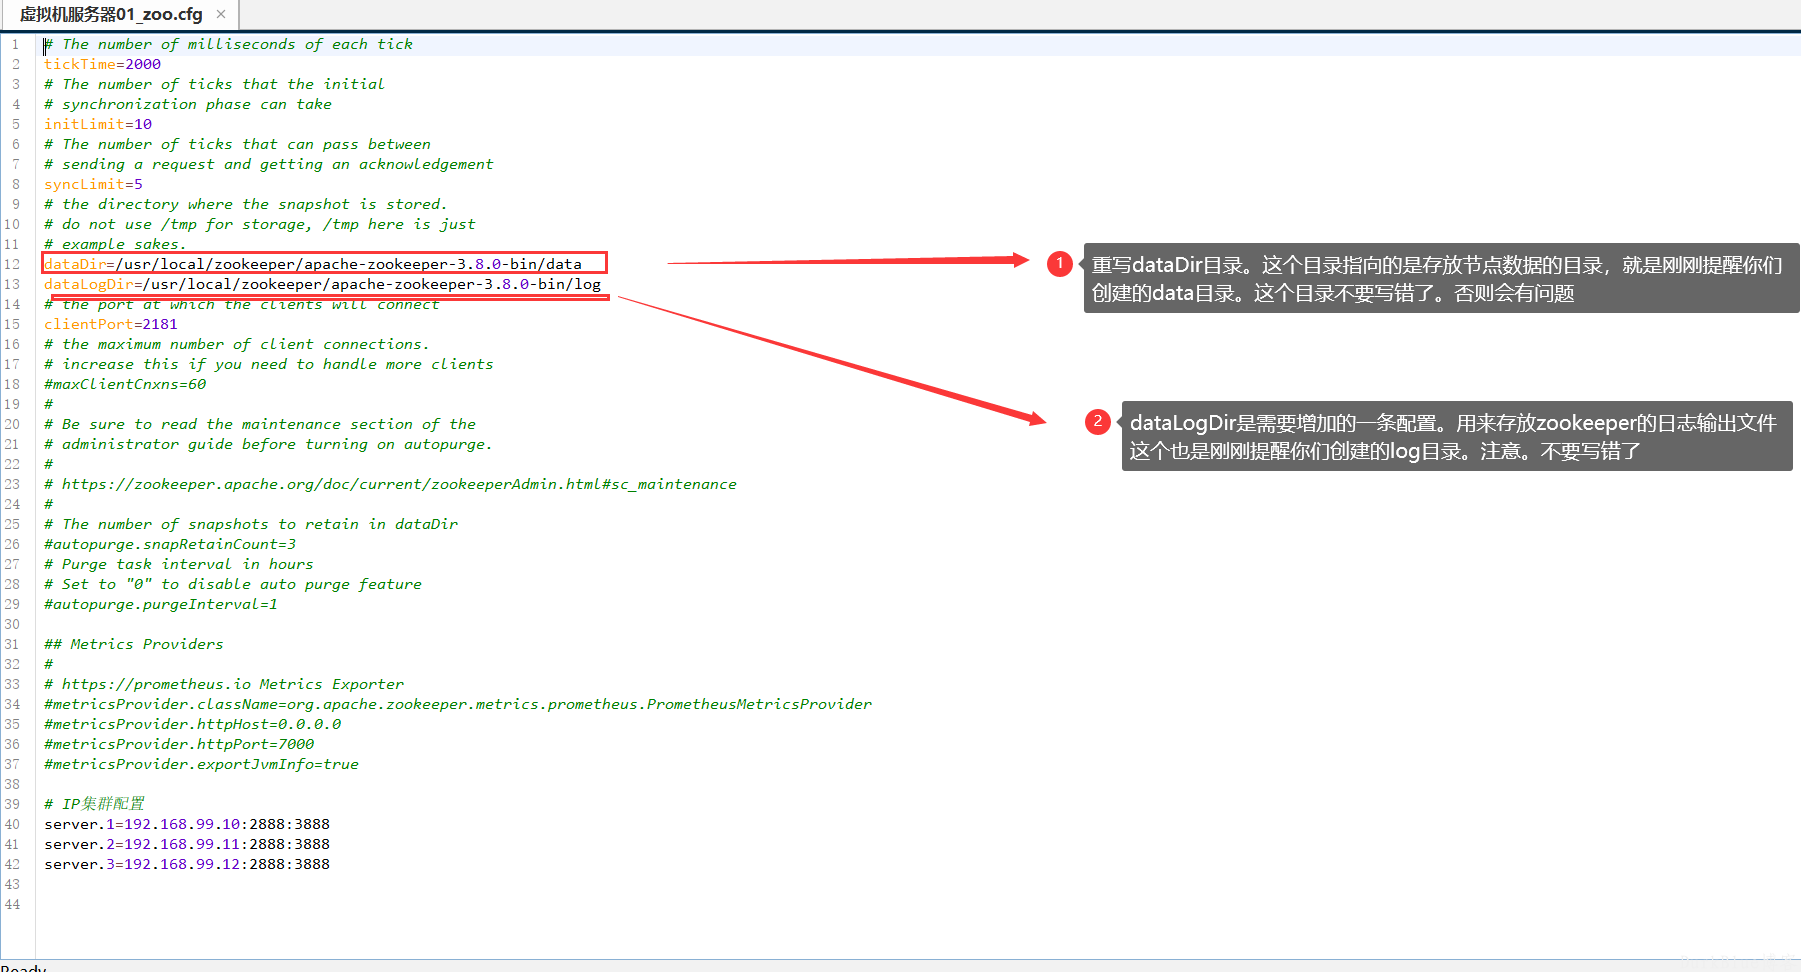Click the #metricsProvider.httpPort=7000 line

(x=179, y=744)
